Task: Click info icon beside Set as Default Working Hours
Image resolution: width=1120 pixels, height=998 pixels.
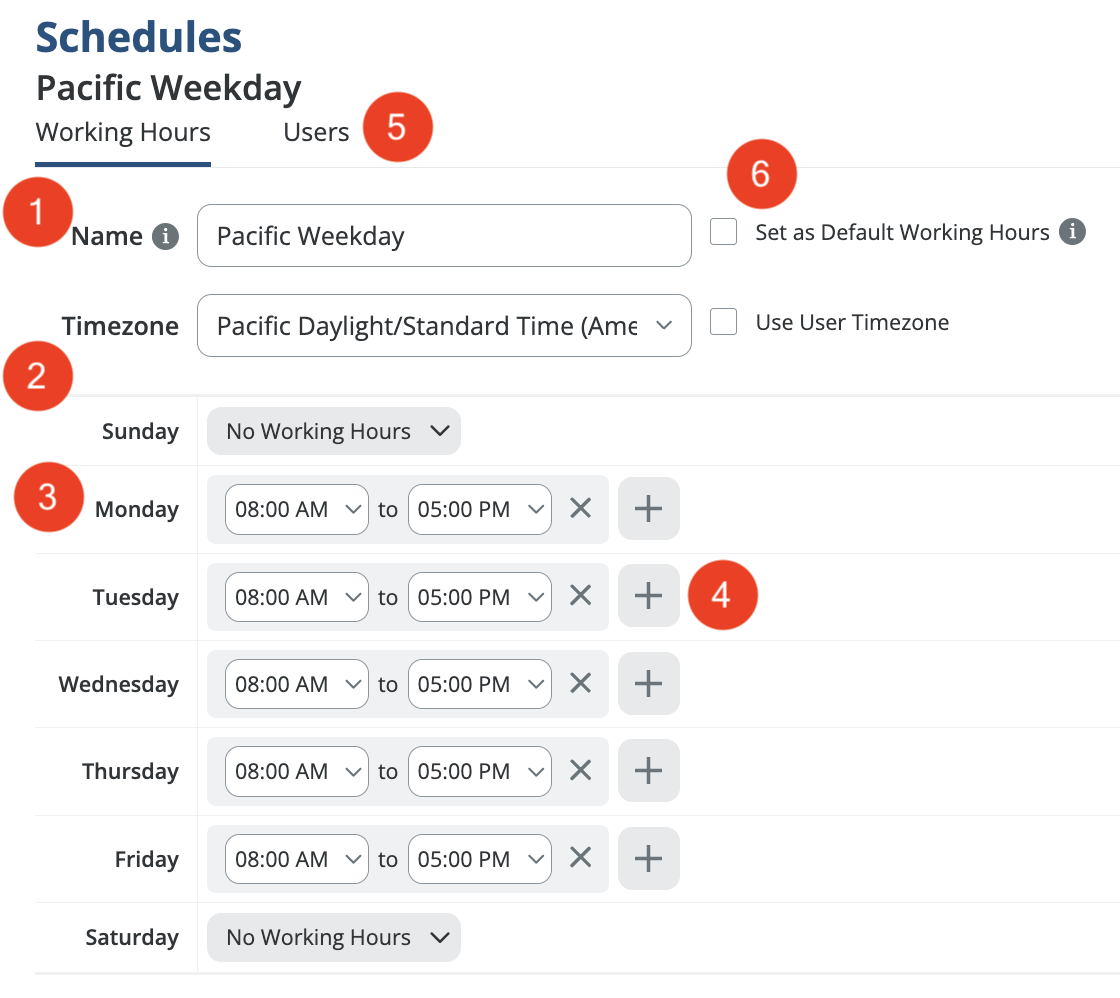Action: [1073, 232]
